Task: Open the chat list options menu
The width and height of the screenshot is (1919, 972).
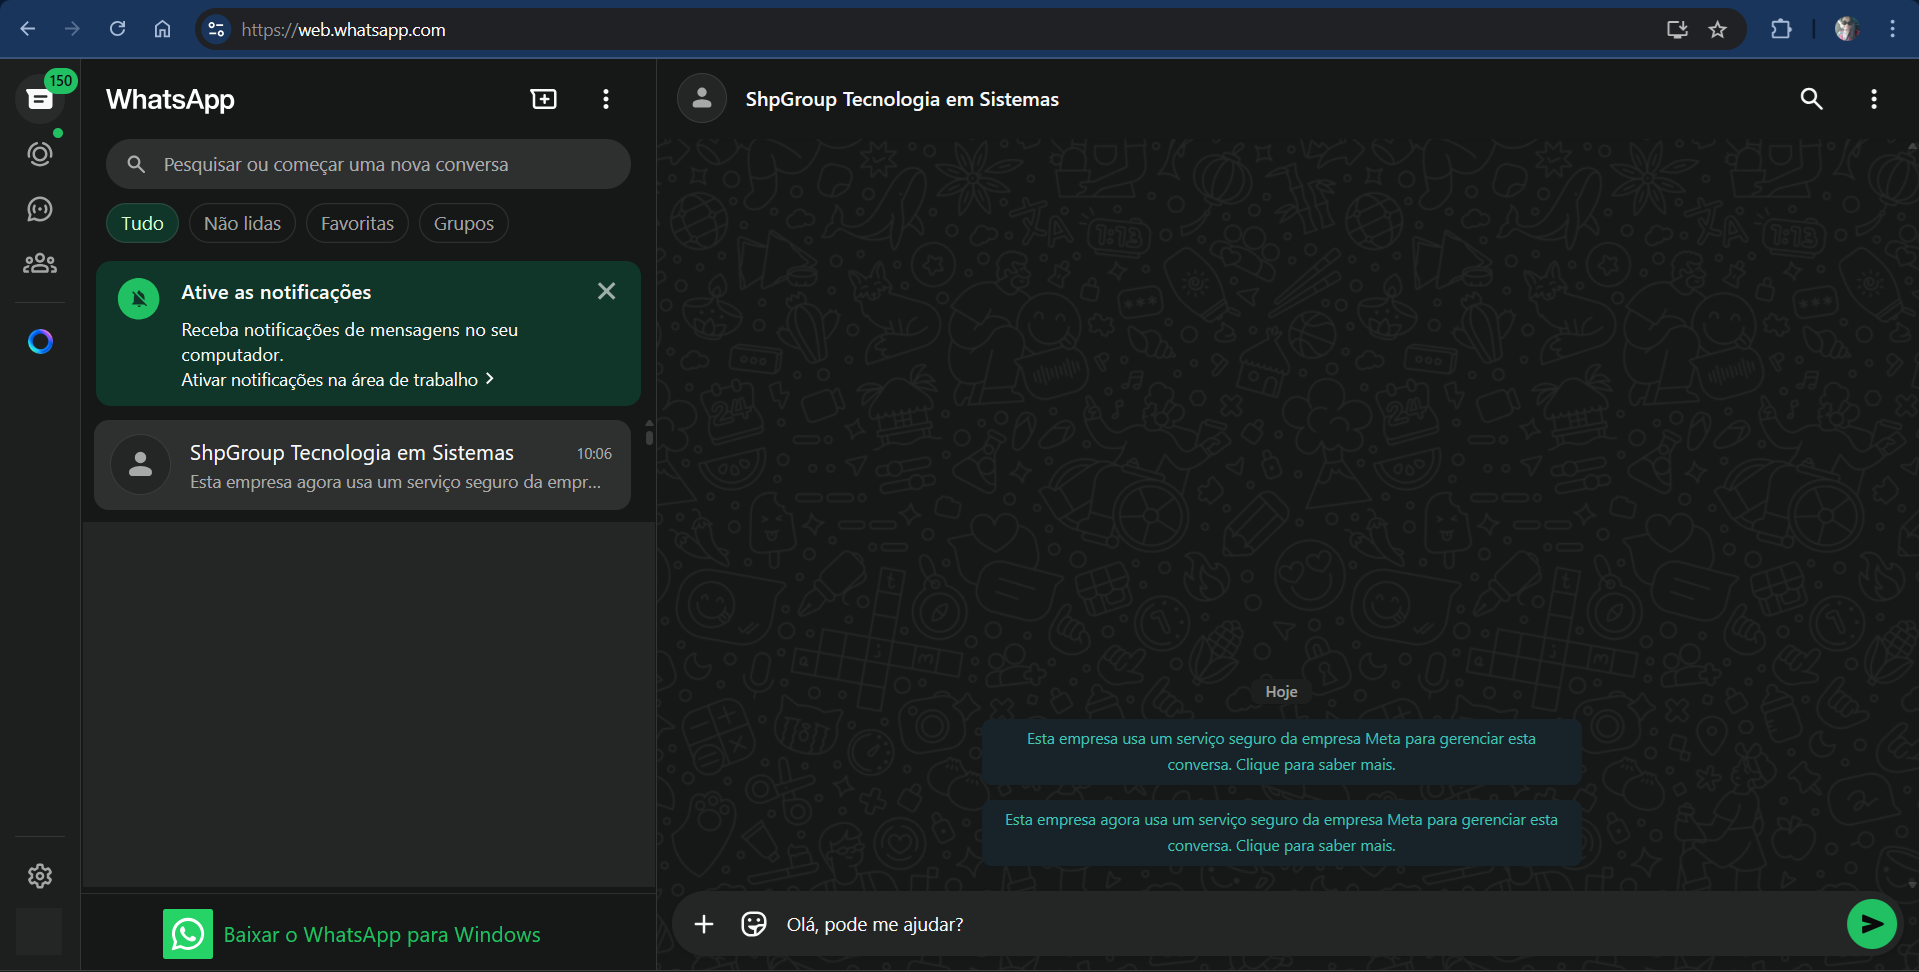Action: pyautogui.click(x=606, y=99)
